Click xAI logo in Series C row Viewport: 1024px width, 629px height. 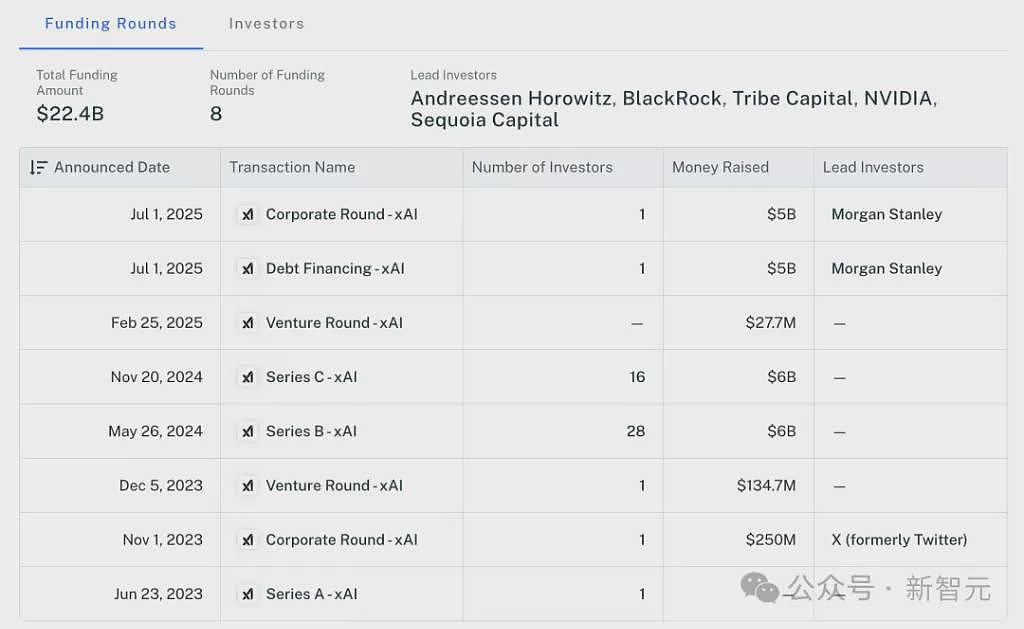[x=248, y=377]
